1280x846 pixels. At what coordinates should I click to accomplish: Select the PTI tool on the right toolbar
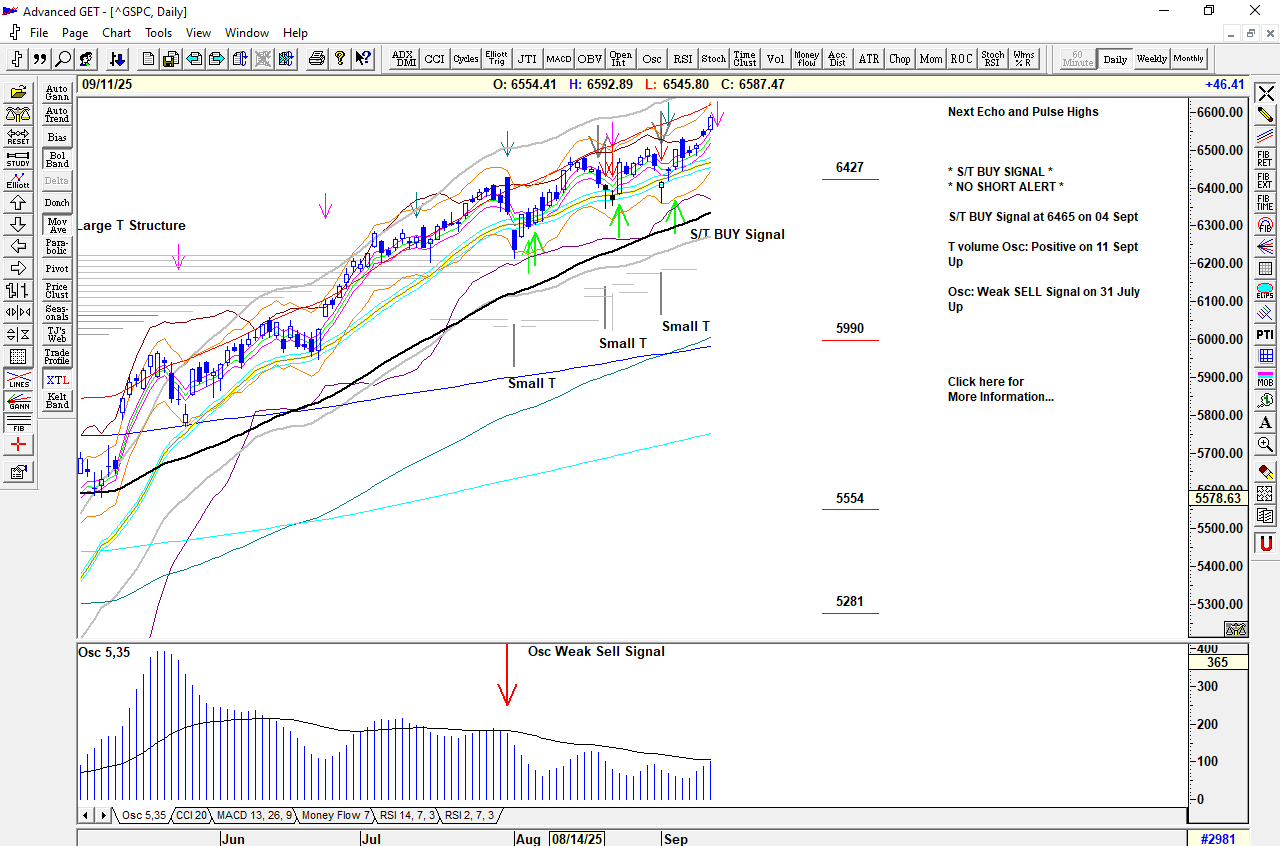[x=1265, y=334]
